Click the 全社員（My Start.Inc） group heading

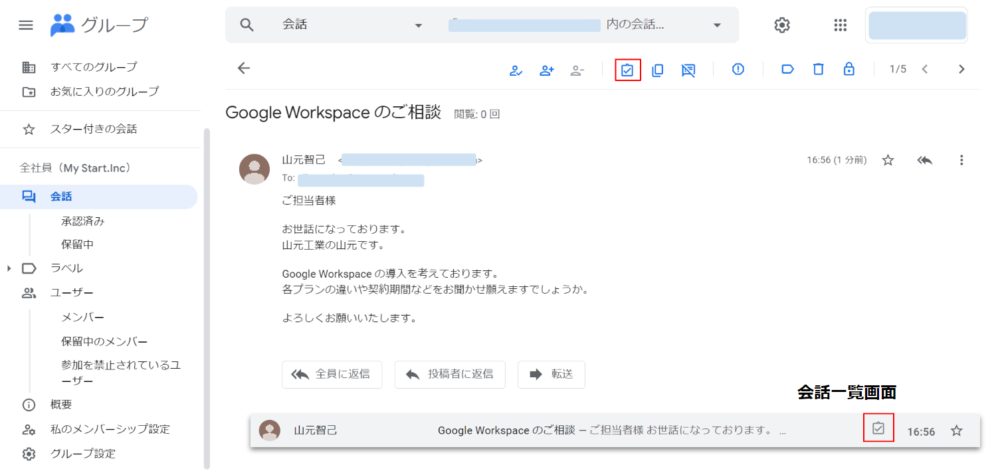75,168
